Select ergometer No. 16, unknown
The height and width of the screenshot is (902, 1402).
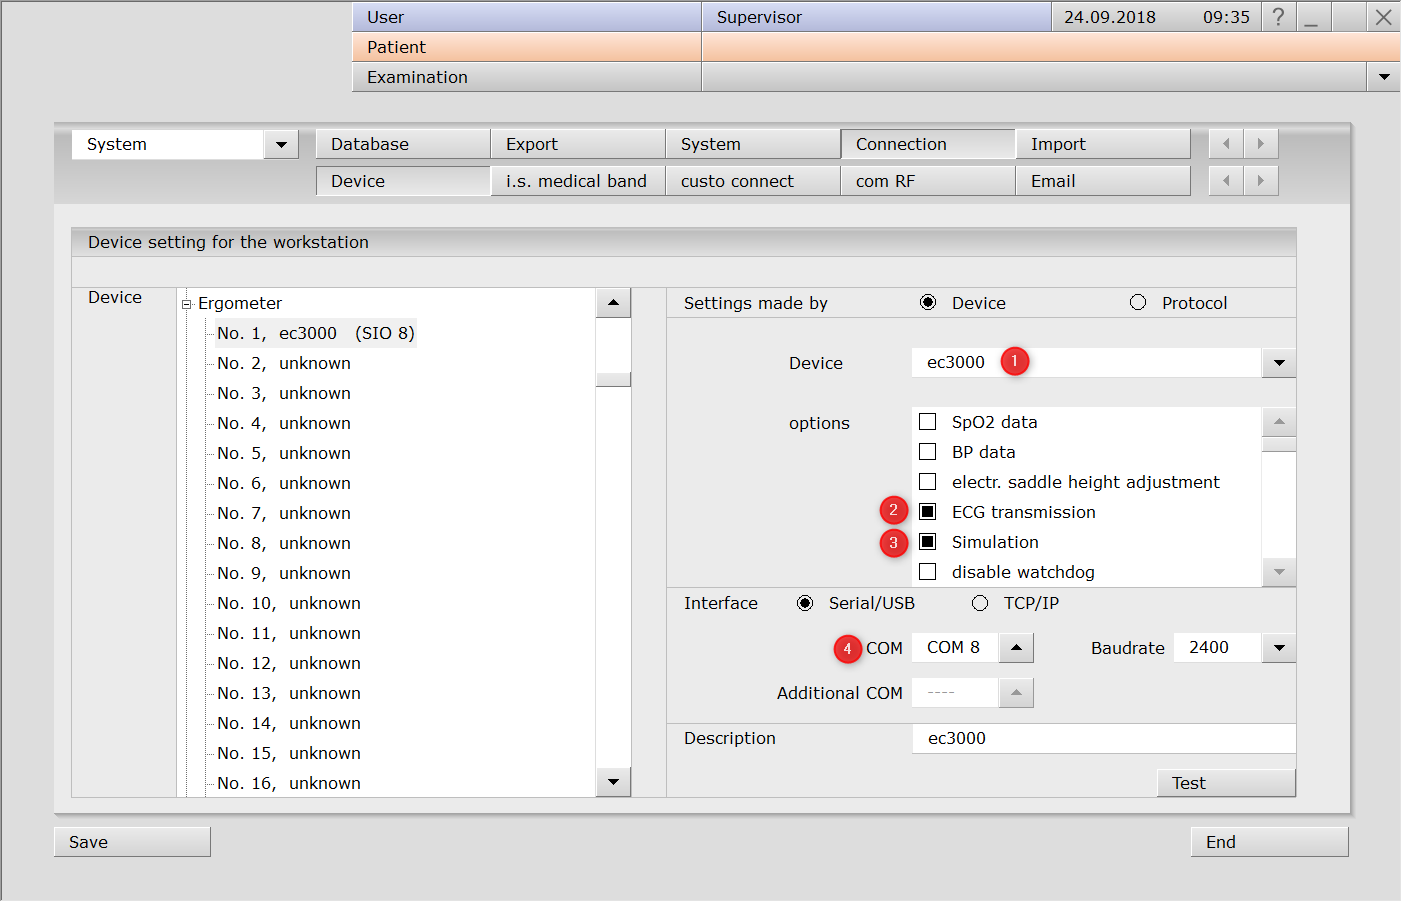pos(289,783)
